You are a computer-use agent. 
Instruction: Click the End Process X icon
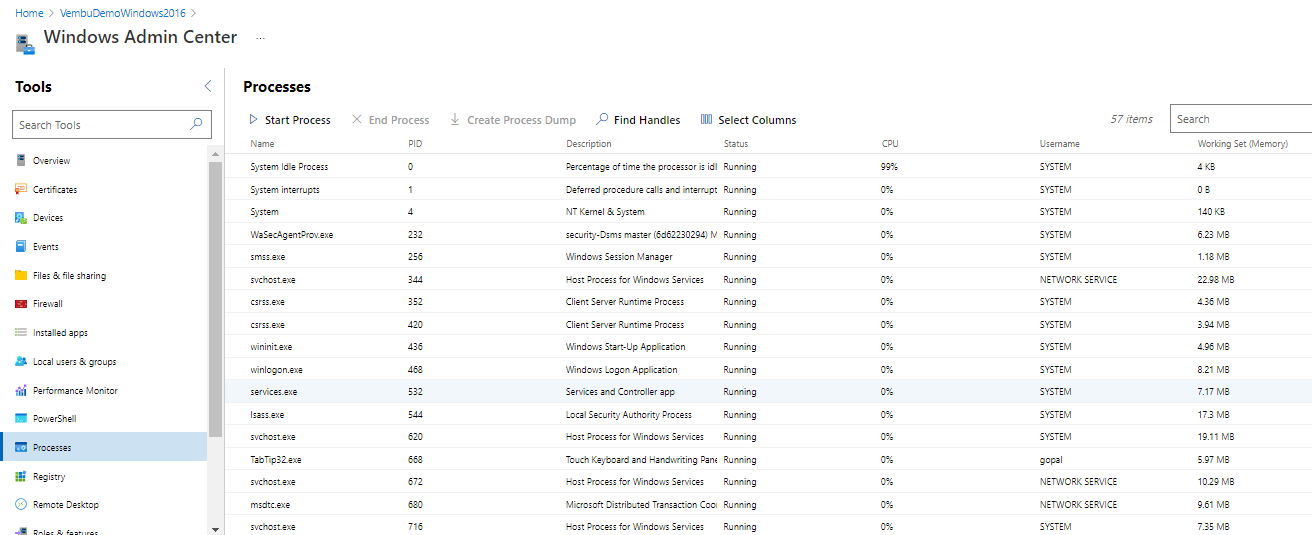[357, 119]
